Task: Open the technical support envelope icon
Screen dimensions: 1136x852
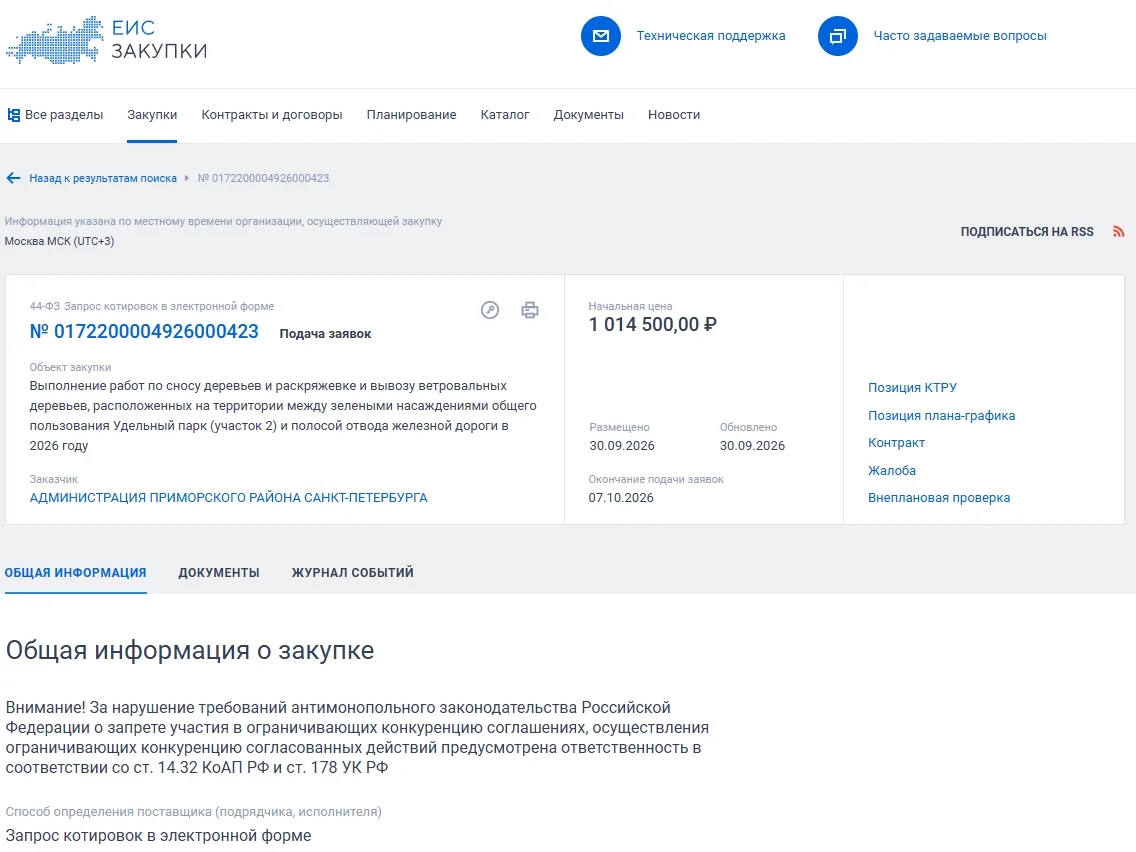Action: click(601, 36)
